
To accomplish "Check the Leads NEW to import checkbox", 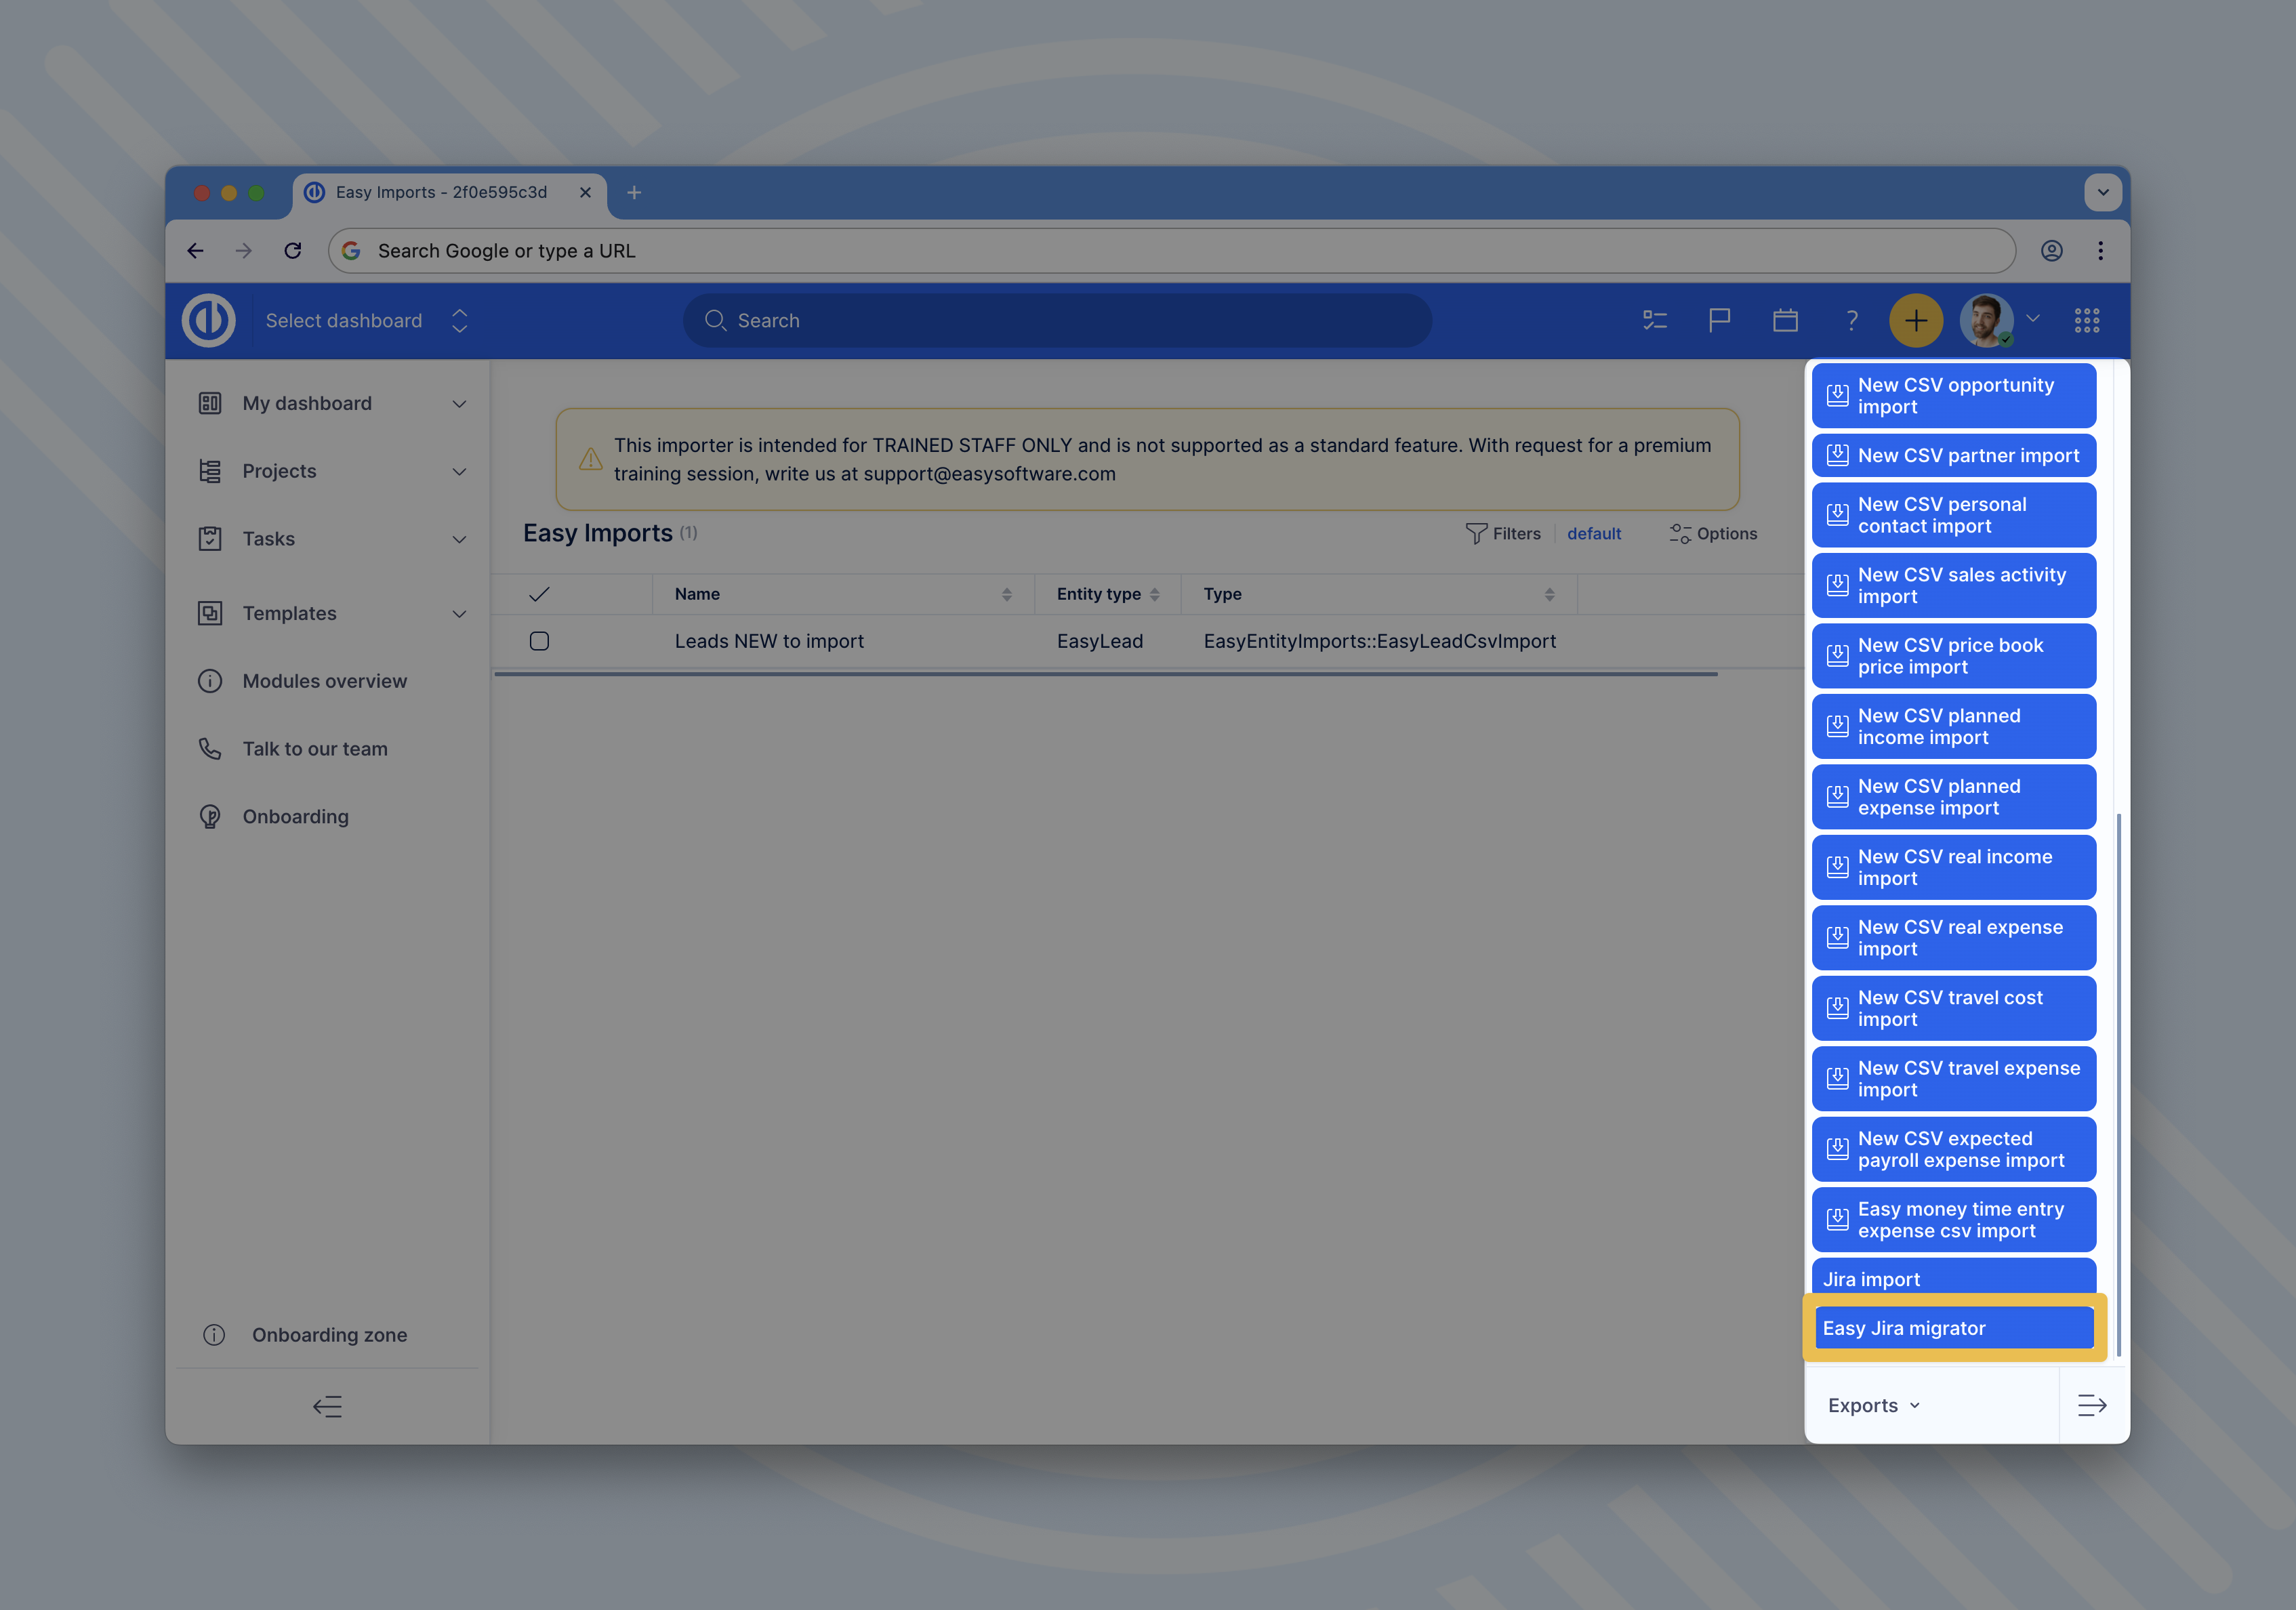I will point(539,641).
